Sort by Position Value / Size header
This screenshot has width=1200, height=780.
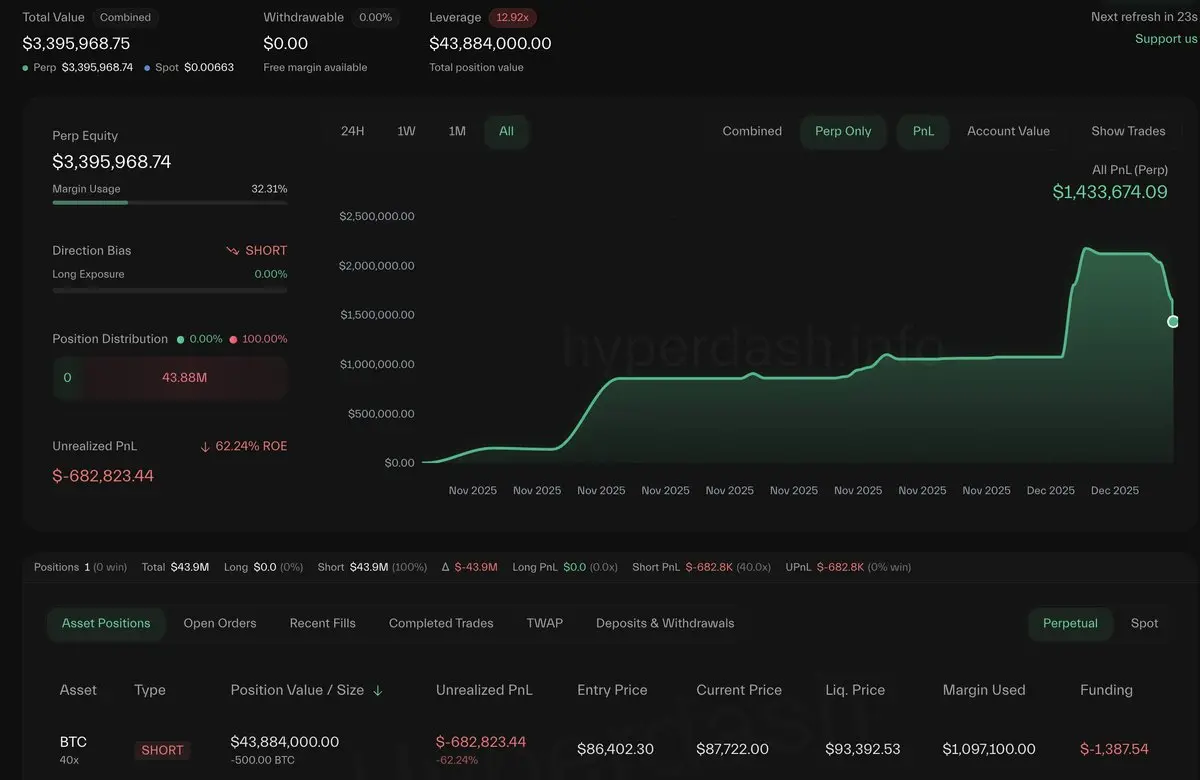[x=297, y=690]
